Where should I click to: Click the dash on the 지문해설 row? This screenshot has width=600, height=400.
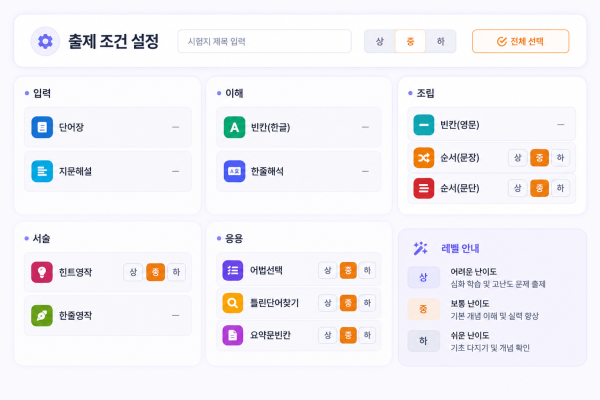[176, 171]
